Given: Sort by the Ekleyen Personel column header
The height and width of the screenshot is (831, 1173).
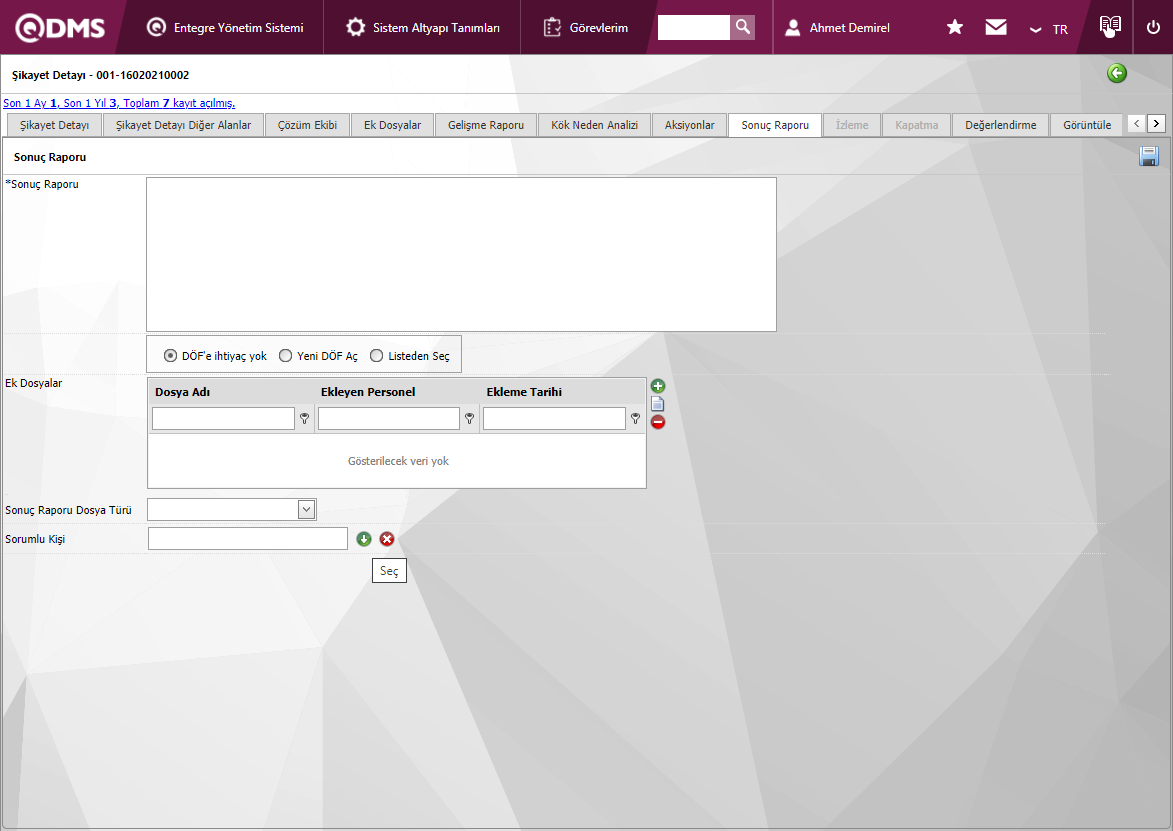Looking at the screenshot, I should point(368,392).
